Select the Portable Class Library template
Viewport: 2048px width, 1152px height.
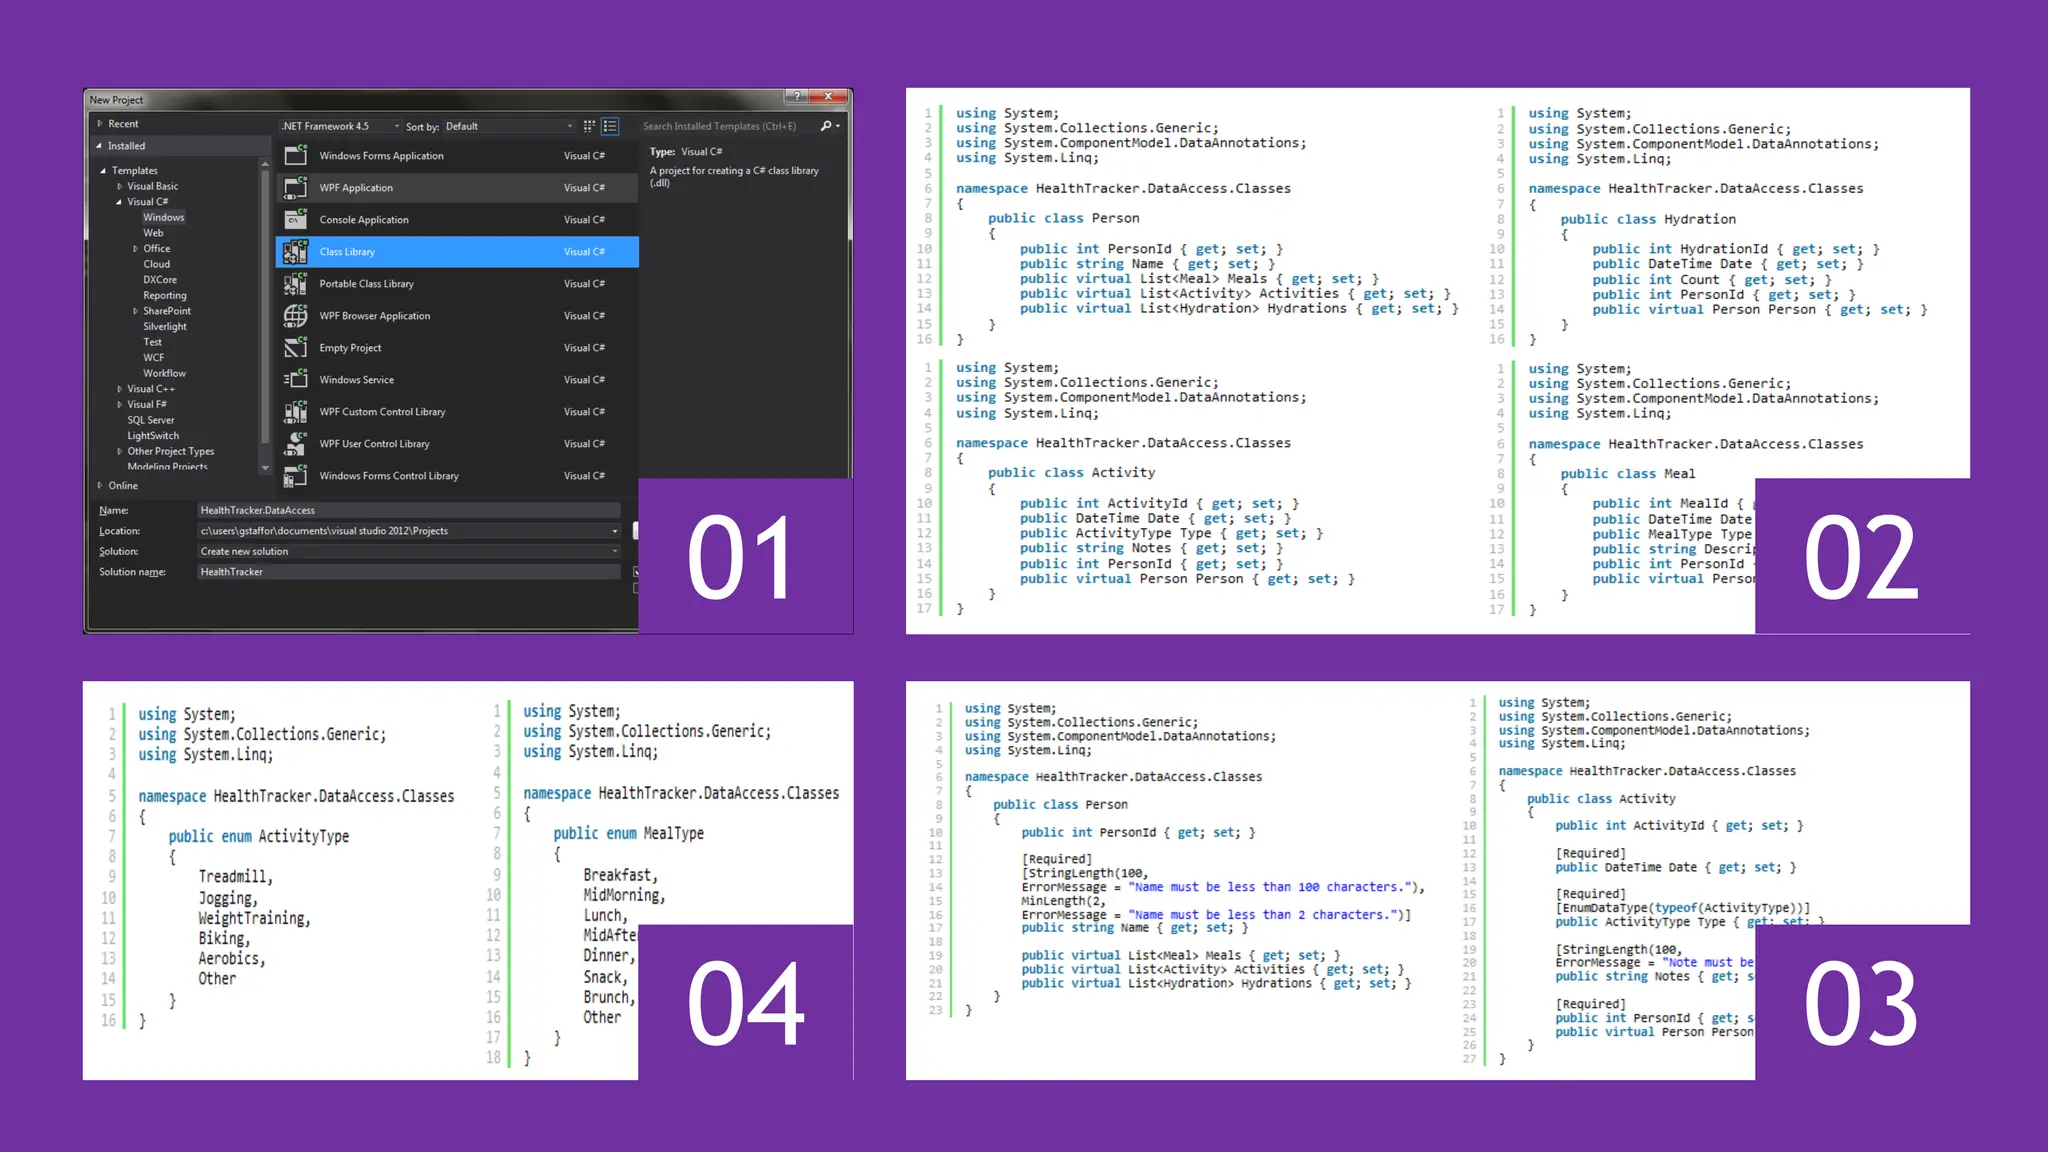point(366,284)
